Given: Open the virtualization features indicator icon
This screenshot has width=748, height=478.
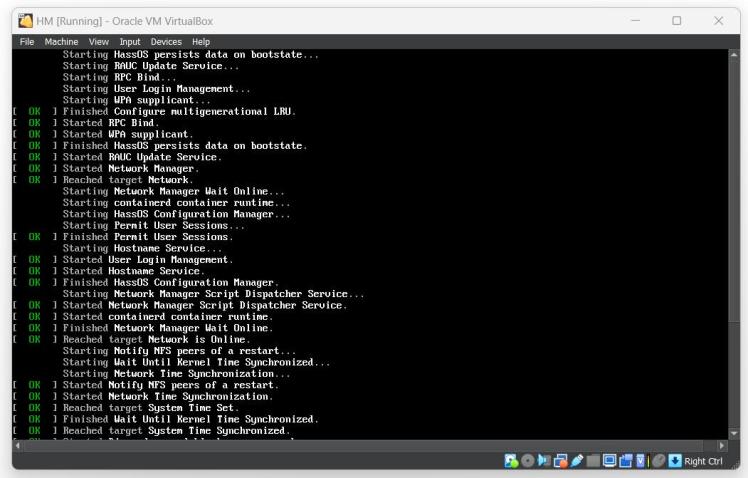Looking at the screenshot, I should tap(640, 461).
